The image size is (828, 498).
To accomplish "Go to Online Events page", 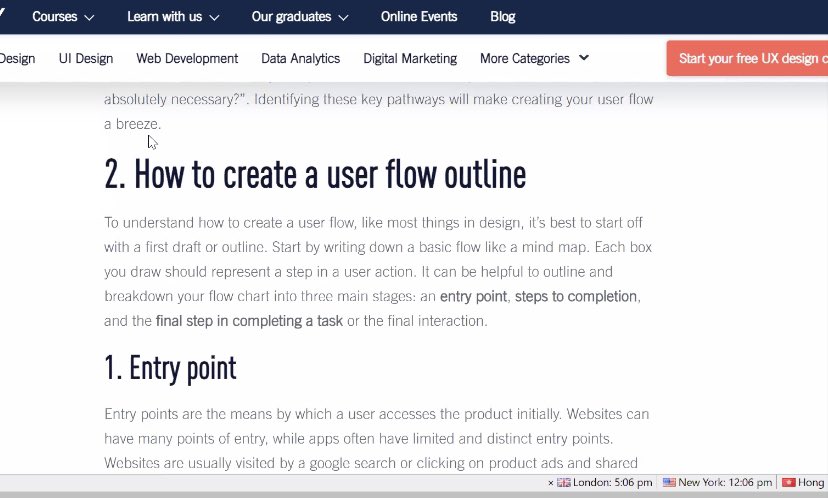I will (x=419, y=17).
